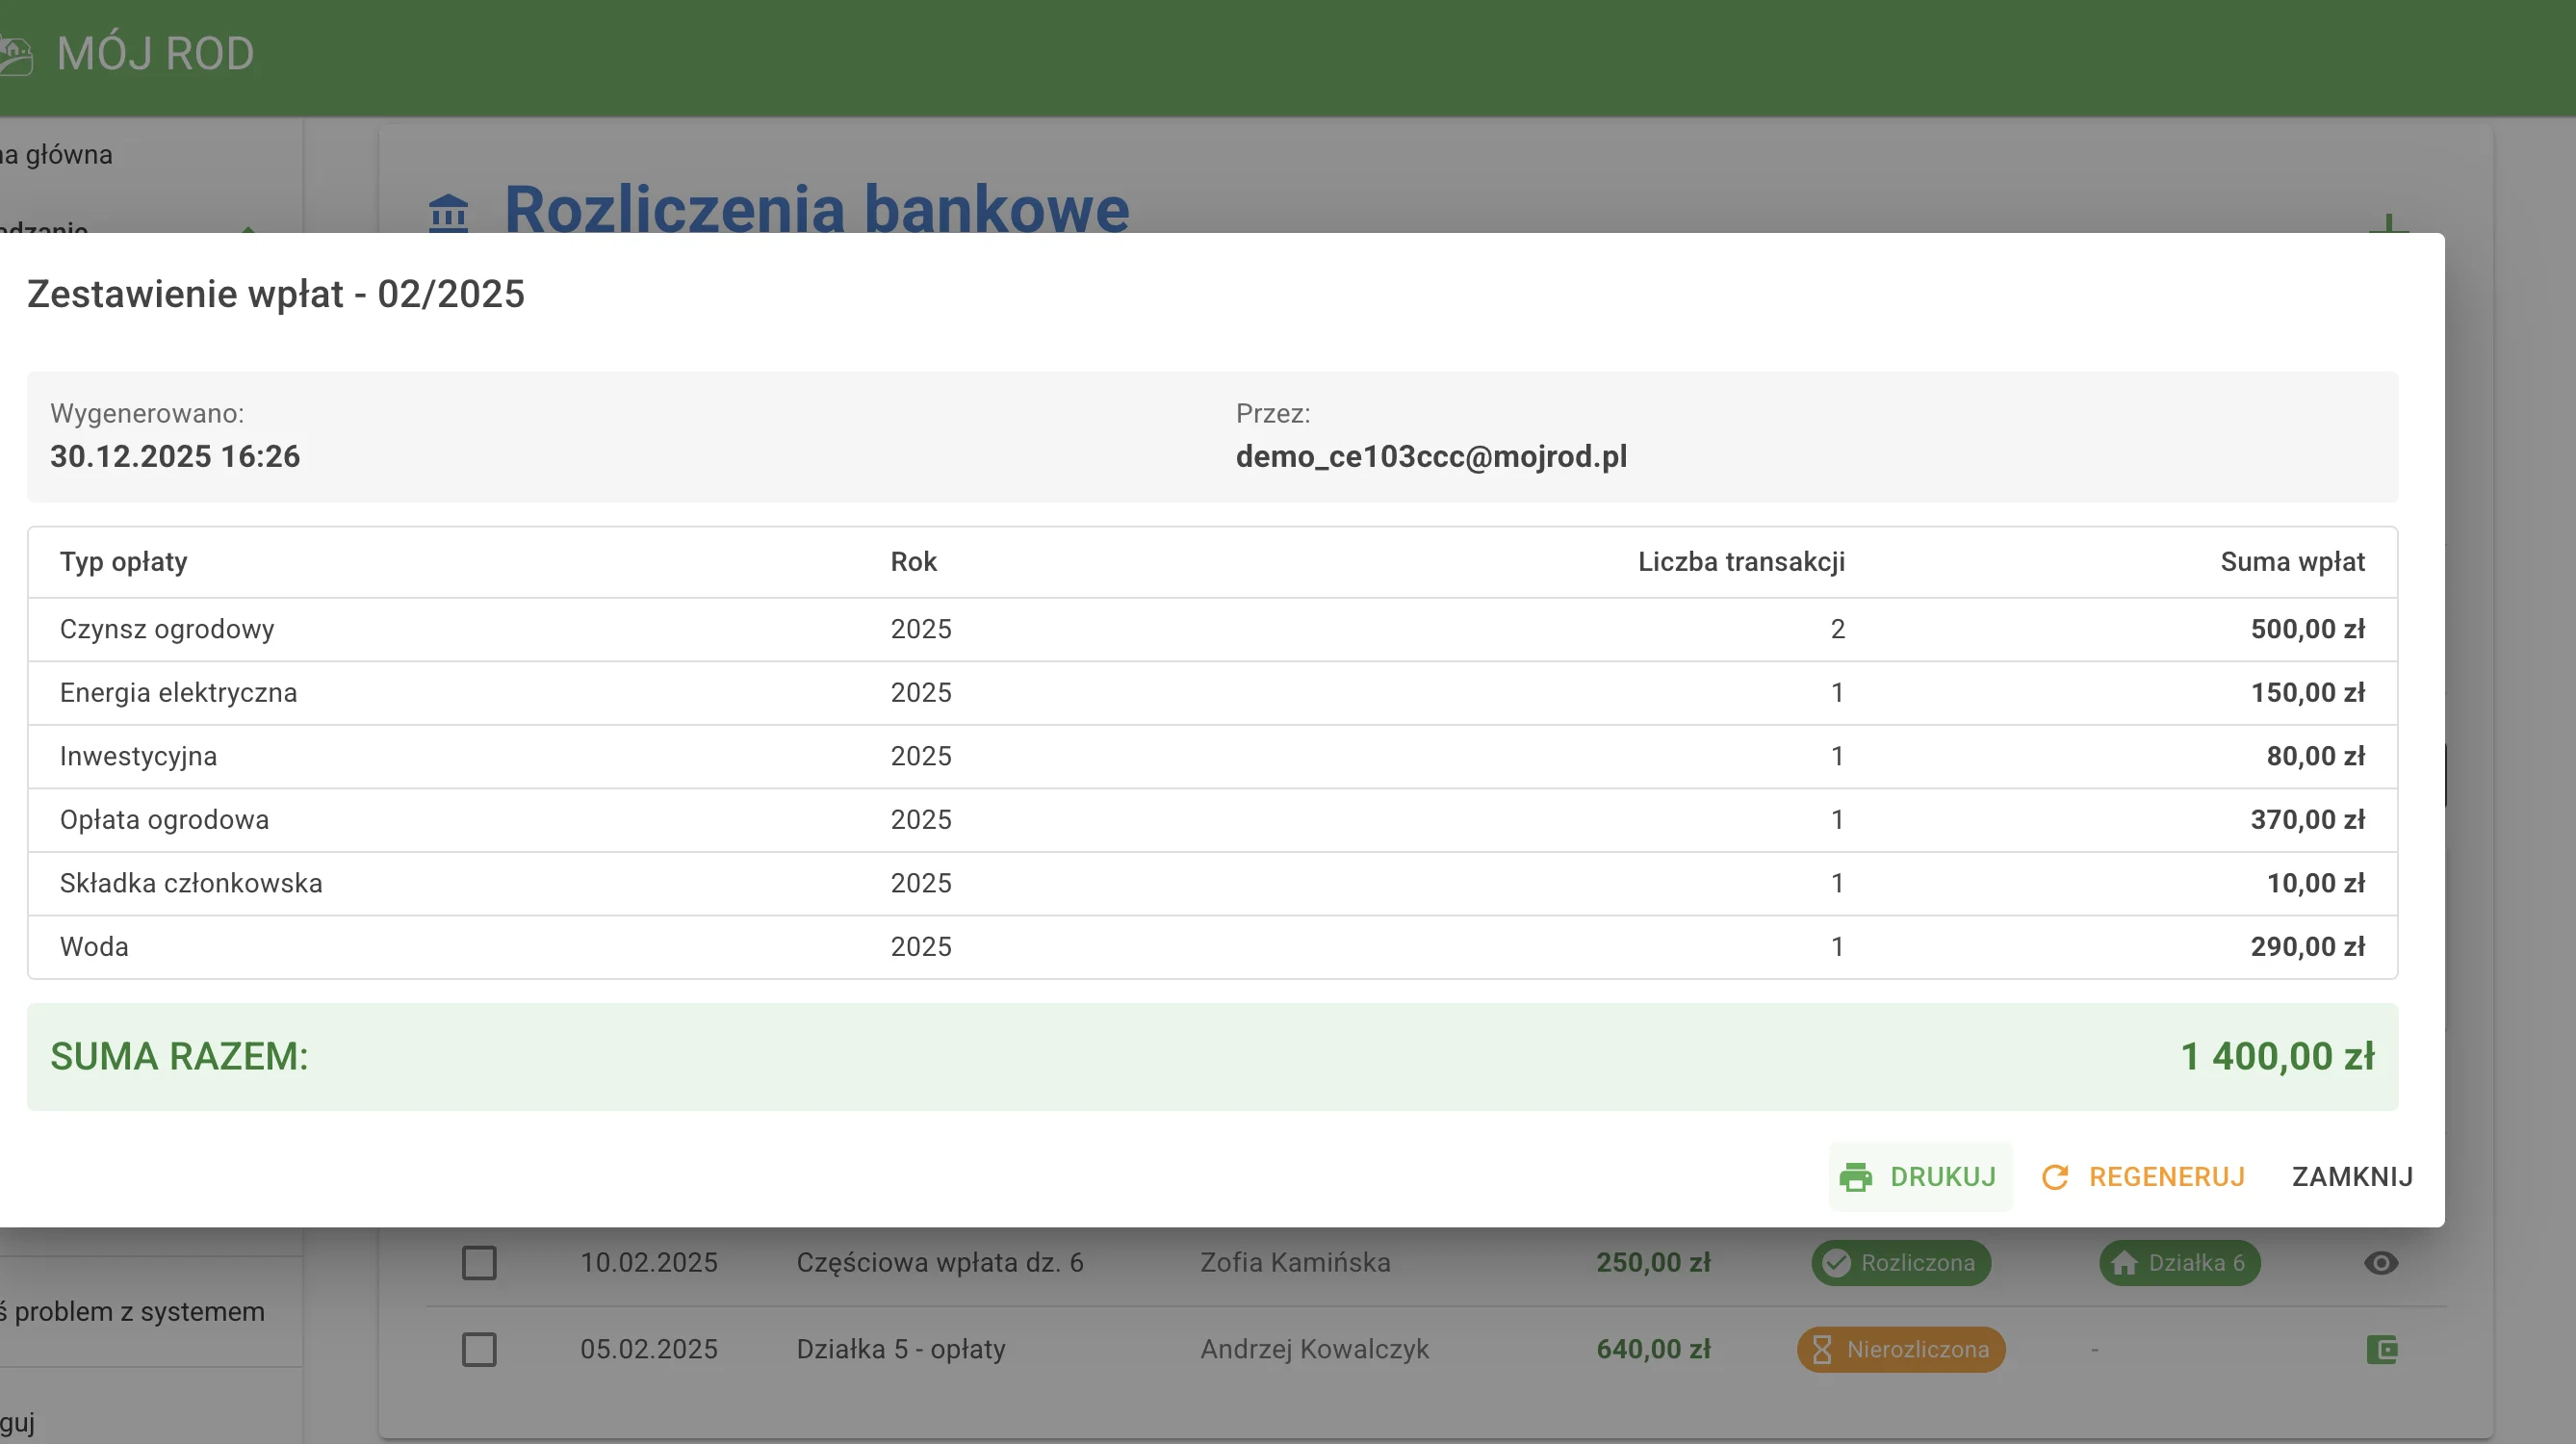Click the eye icon on Zofia Kamińska row

(x=2381, y=1263)
